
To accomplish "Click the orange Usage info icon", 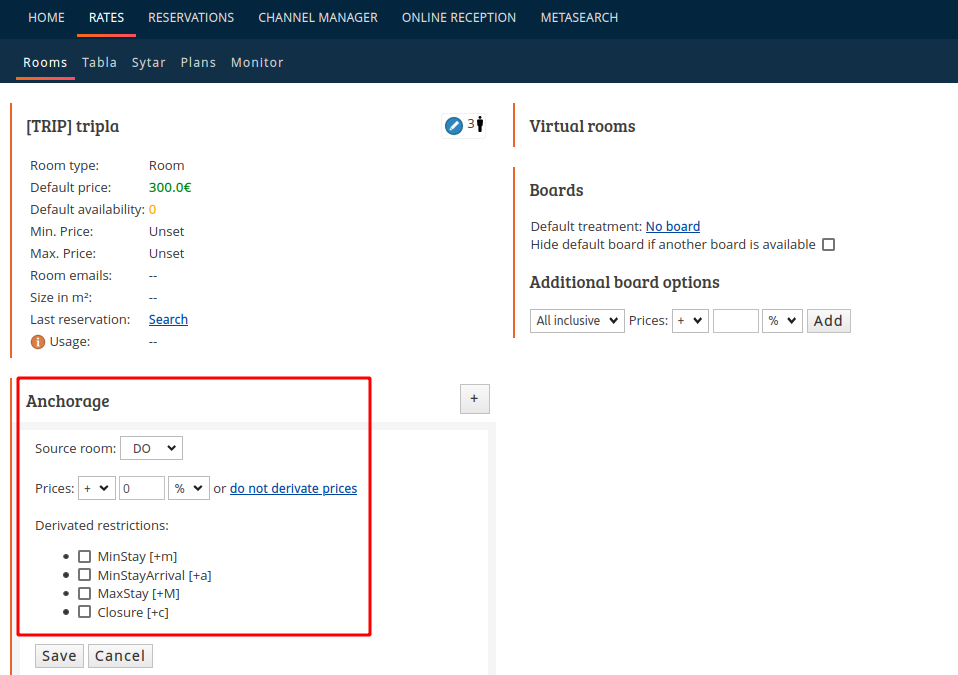I will (38, 341).
